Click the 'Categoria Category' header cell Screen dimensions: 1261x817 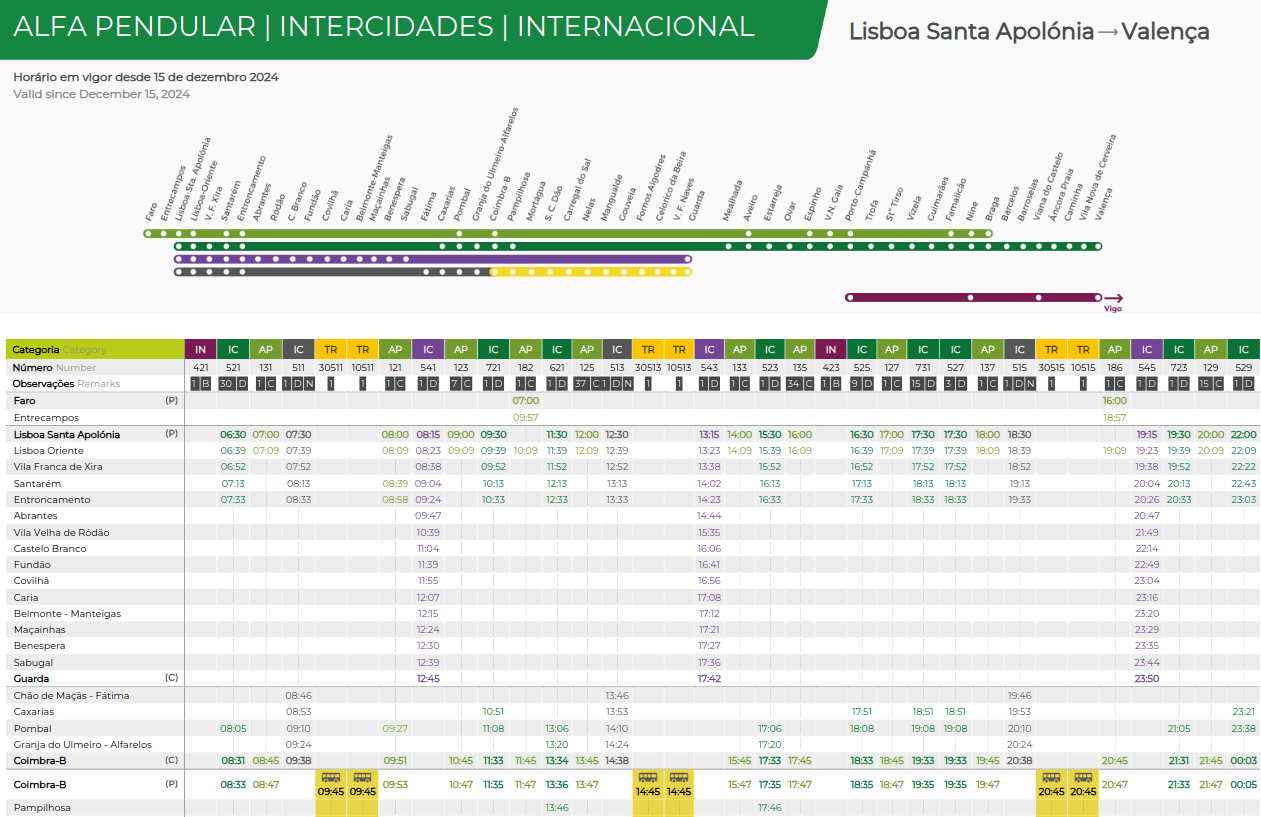95,350
